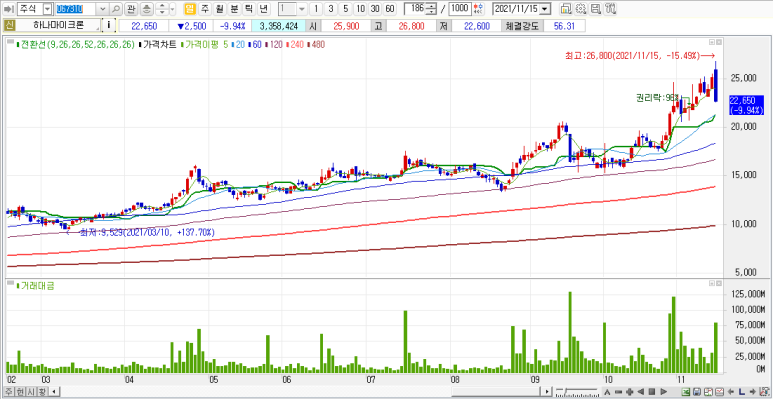Select the 월 monthly period toggle

pyautogui.click(x=219, y=9)
